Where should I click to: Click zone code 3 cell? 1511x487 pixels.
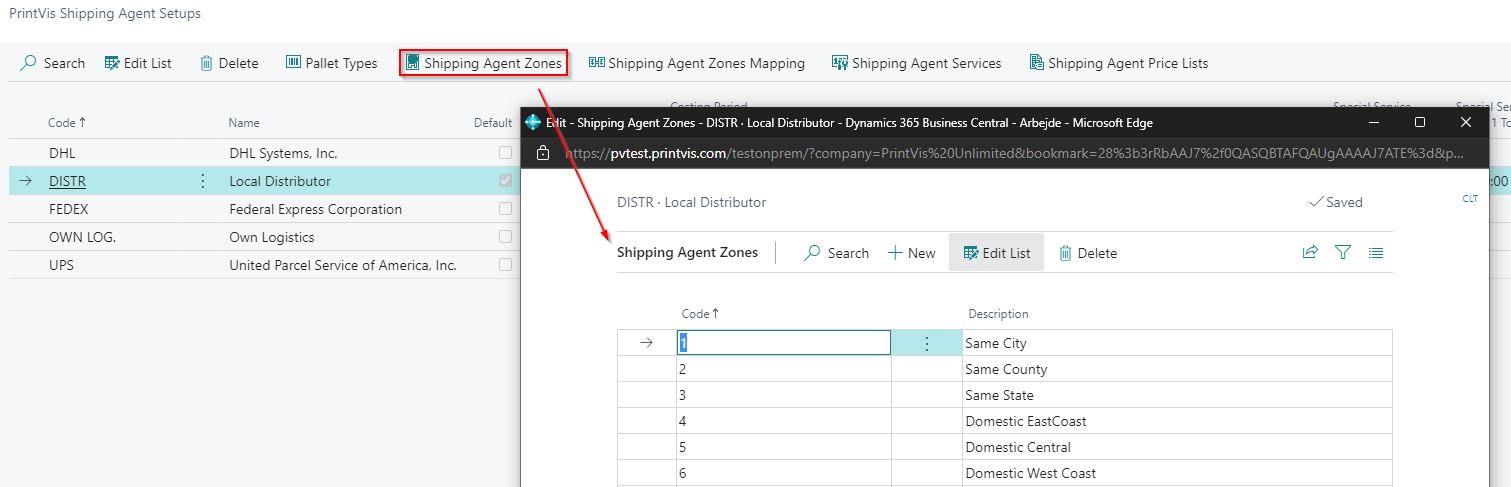tap(784, 395)
